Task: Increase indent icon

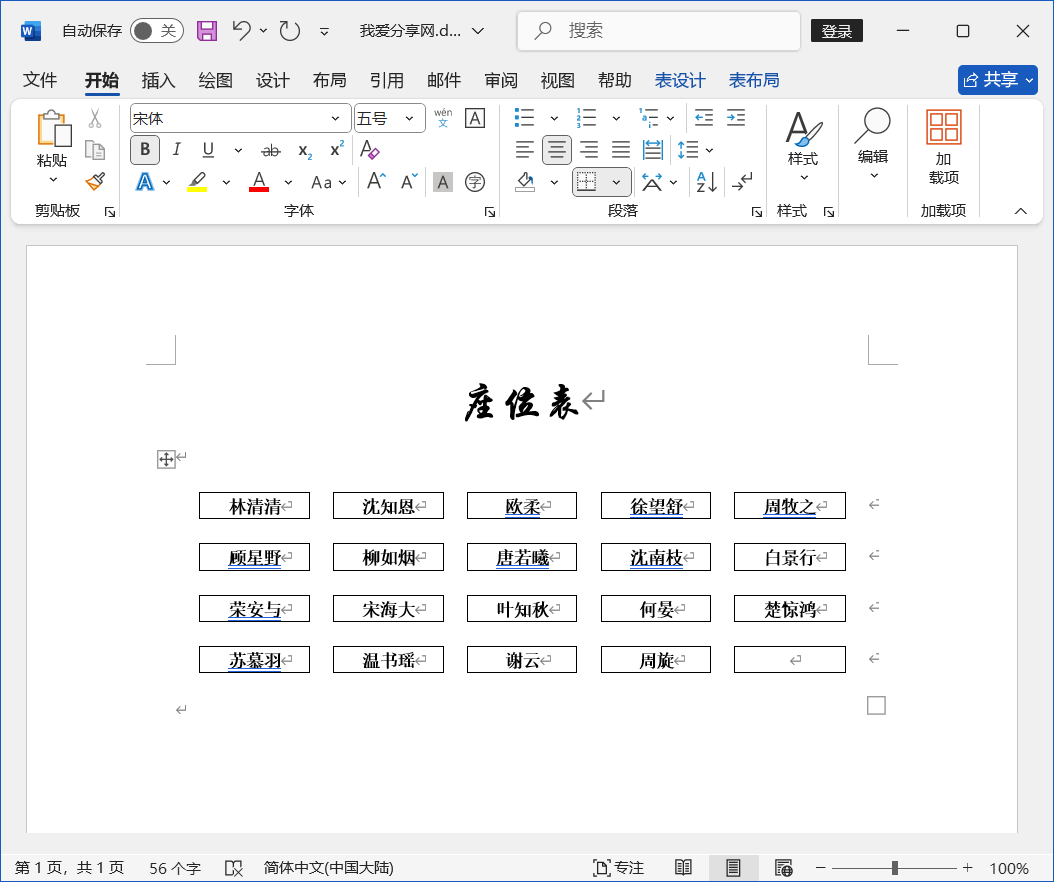Action: 736,118
